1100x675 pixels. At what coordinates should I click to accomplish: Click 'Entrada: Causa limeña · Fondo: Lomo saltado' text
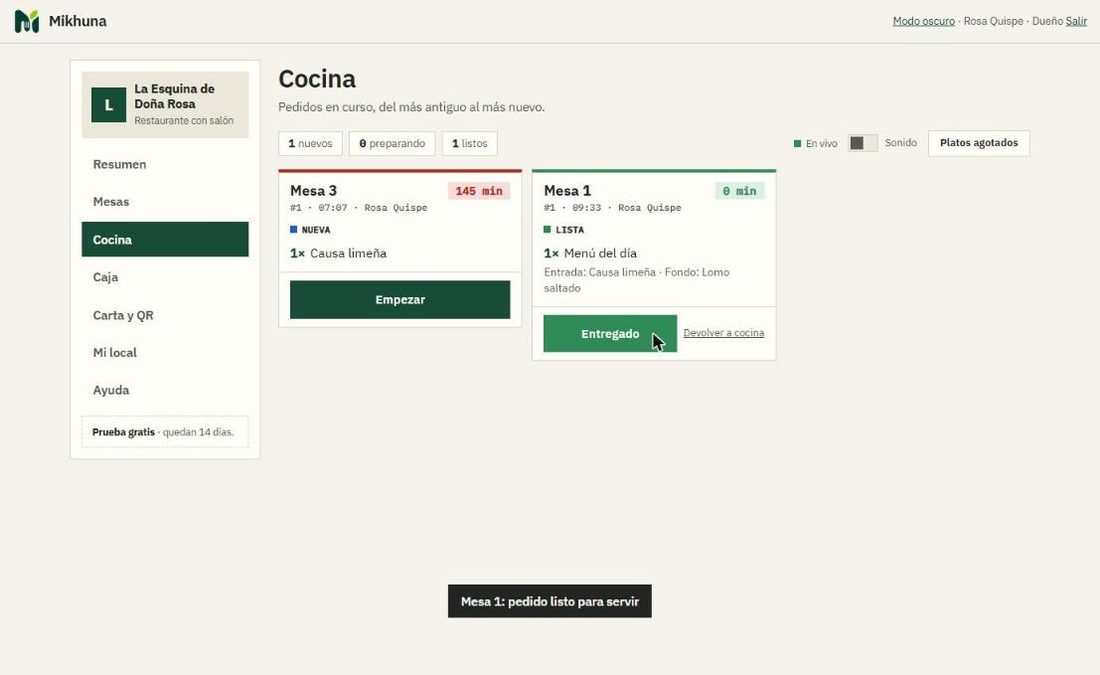(636, 280)
